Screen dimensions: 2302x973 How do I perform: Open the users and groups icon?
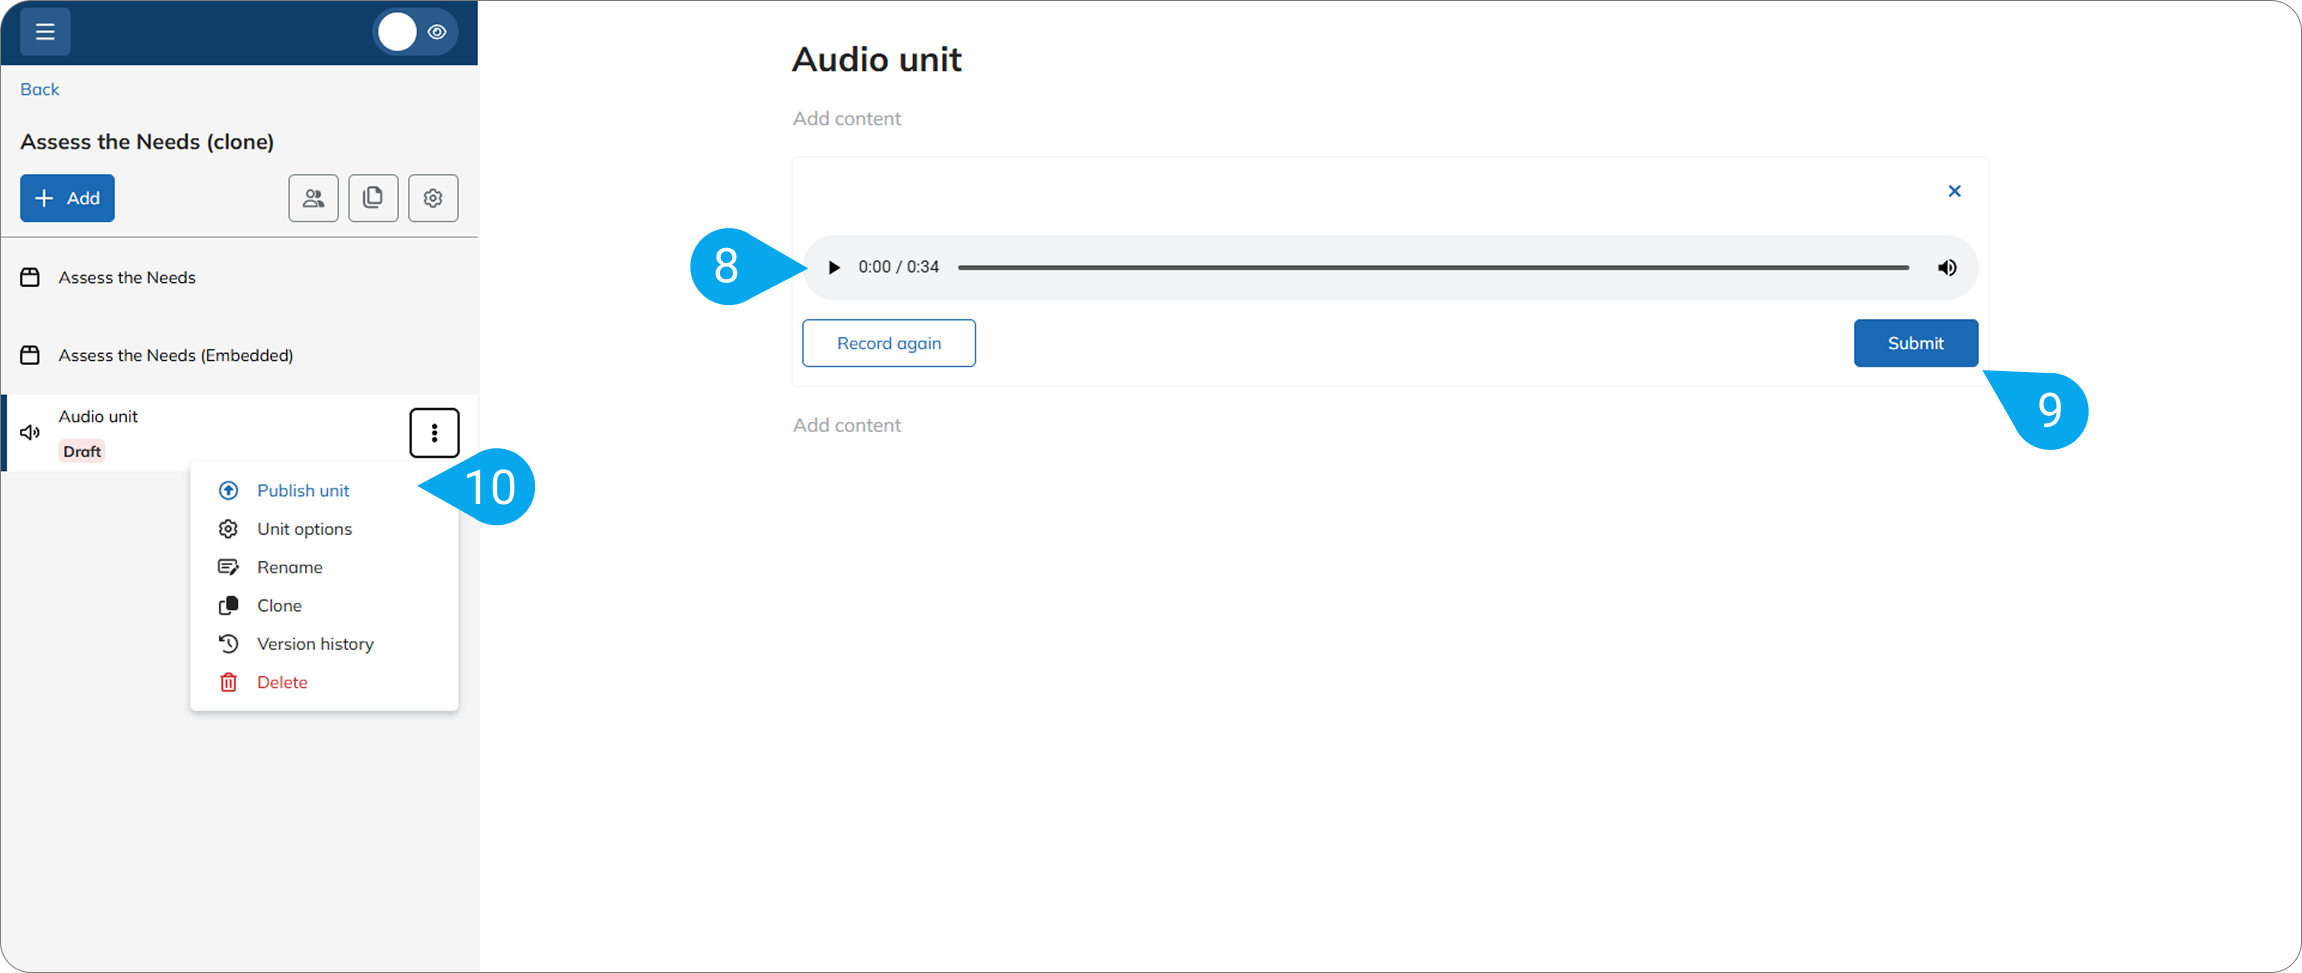(313, 198)
